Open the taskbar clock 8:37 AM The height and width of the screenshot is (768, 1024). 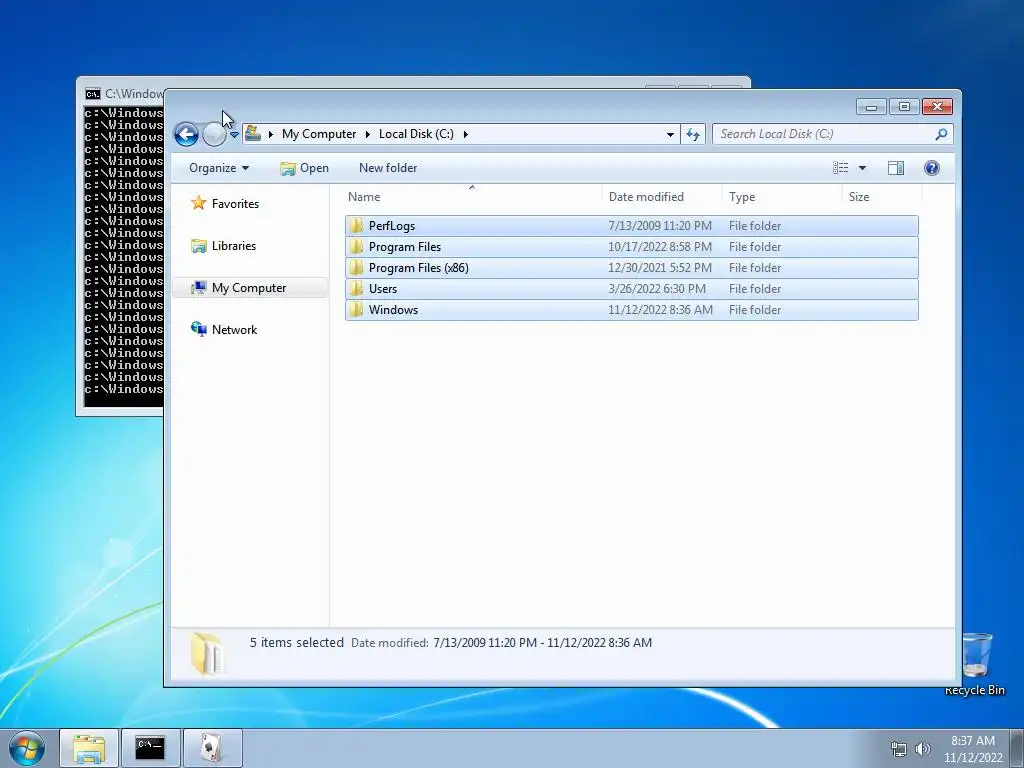coord(973,749)
